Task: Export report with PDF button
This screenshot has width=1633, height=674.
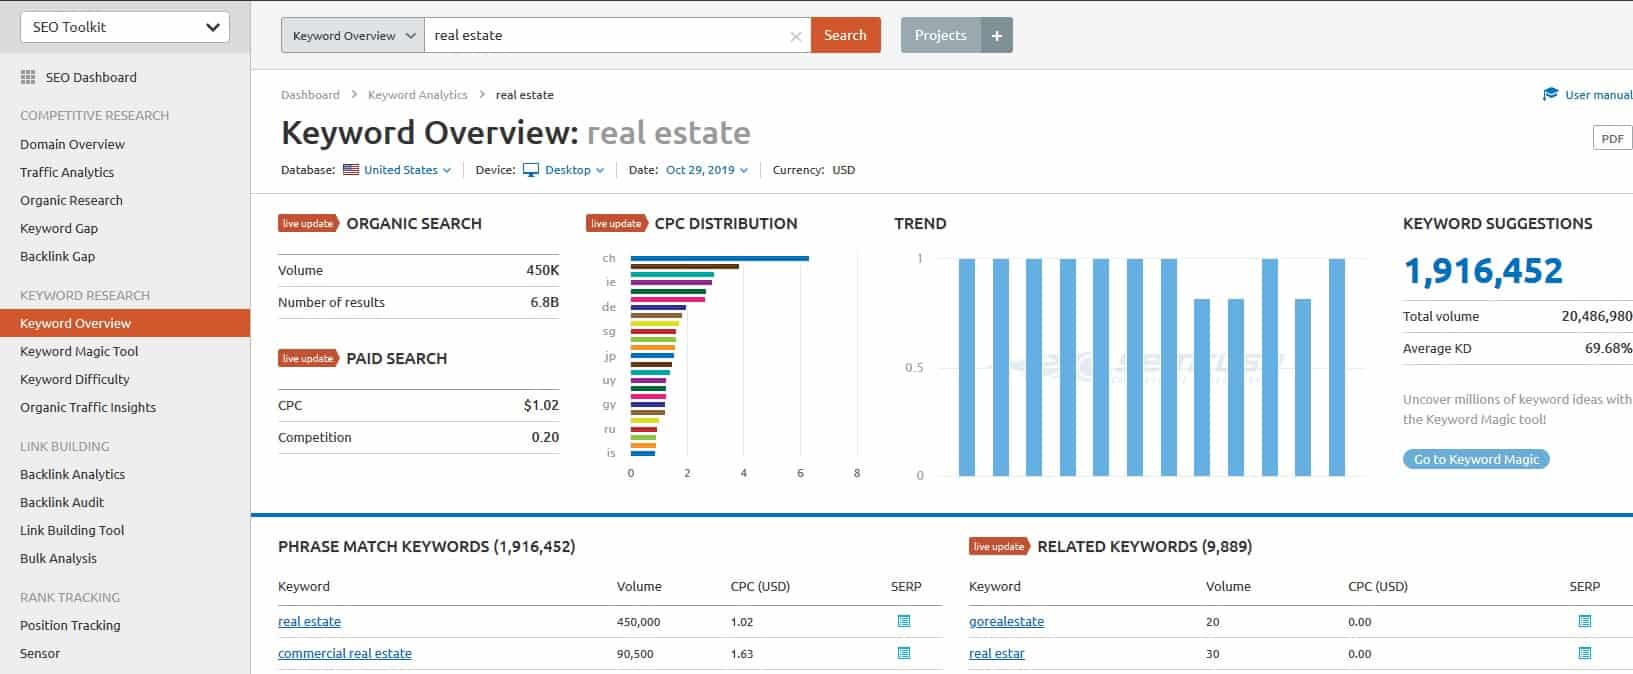Action: pos(1611,138)
